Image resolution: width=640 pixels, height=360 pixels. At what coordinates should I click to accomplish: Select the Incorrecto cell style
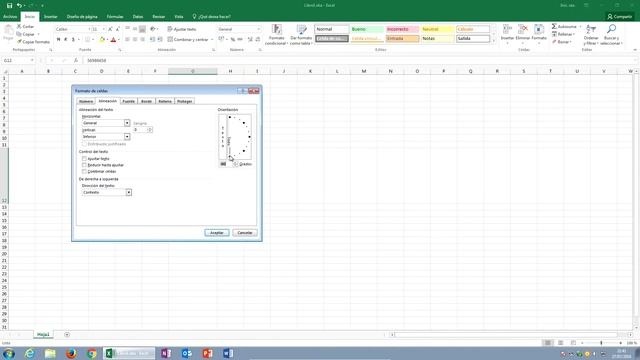(x=402, y=29)
